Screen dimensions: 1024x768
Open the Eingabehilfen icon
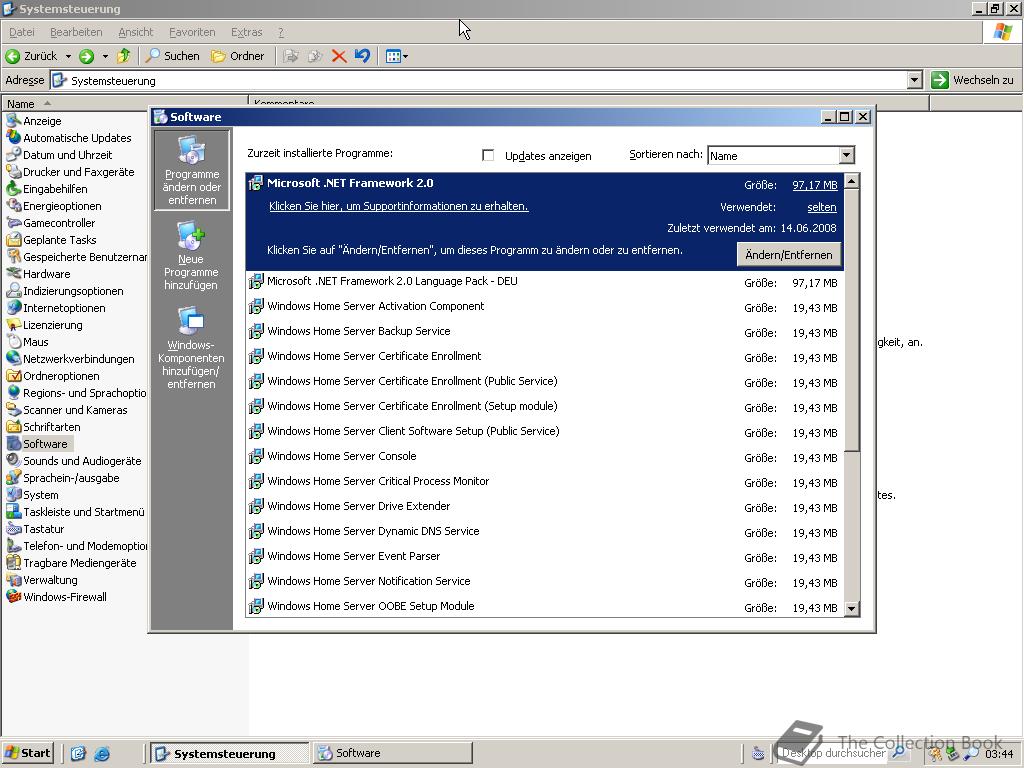[x=14, y=189]
